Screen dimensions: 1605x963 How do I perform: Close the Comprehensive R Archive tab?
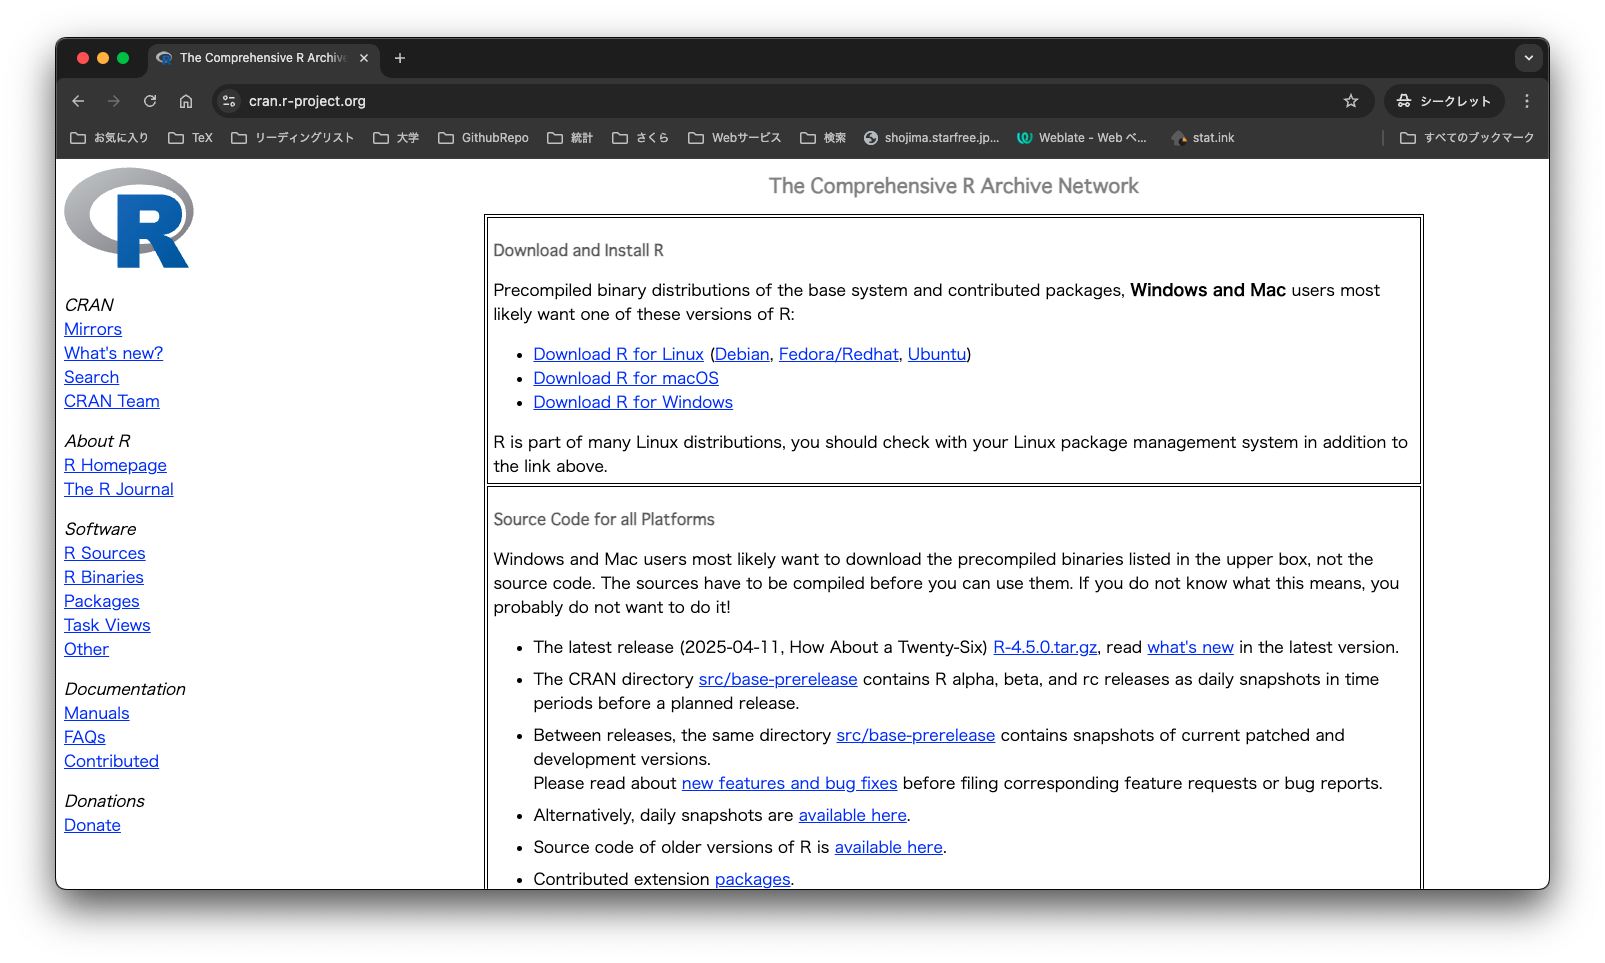pyautogui.click(x=364, y=58)
